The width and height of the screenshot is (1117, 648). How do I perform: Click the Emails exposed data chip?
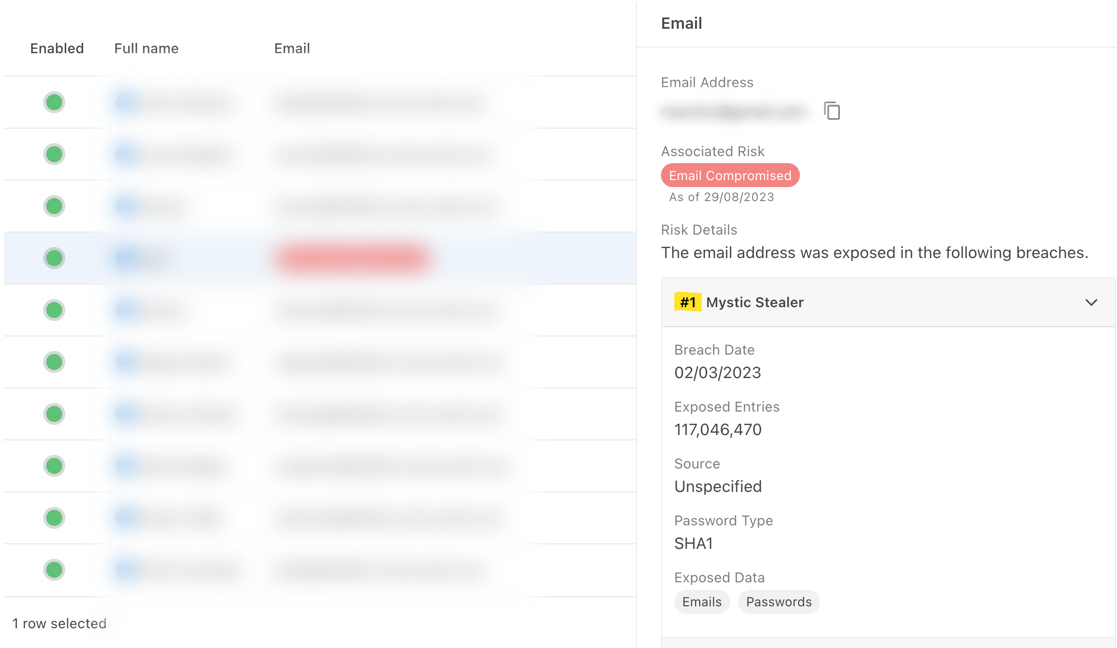coord(701,601)
